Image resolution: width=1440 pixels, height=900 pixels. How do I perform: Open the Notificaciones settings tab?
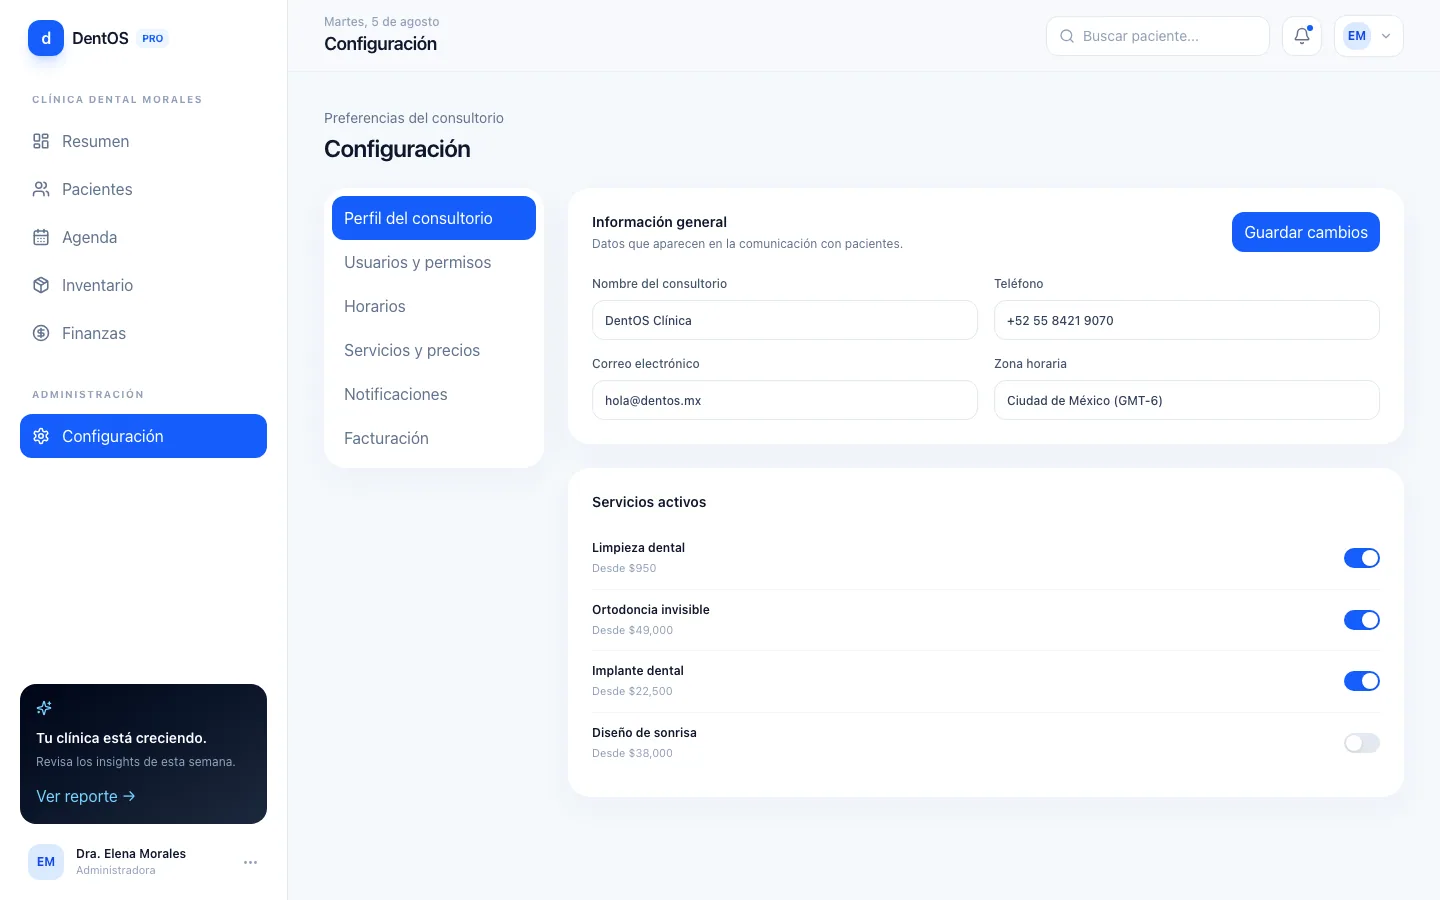click(434, 394)
